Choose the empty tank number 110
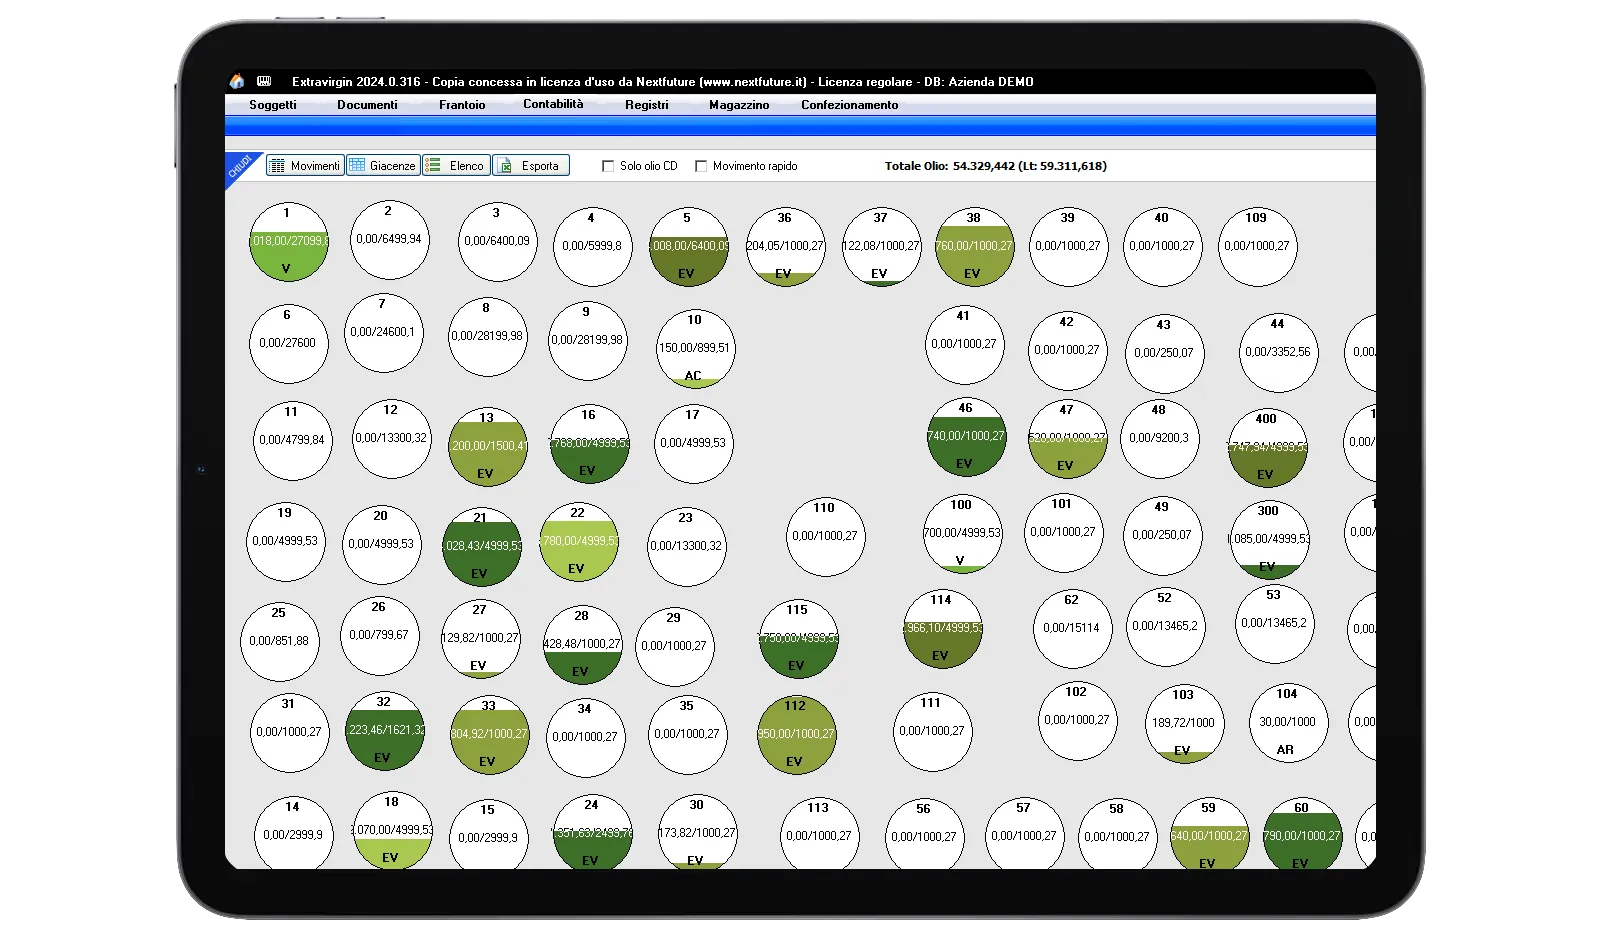The image size is (1600, 945). click(x=825, y=537)
